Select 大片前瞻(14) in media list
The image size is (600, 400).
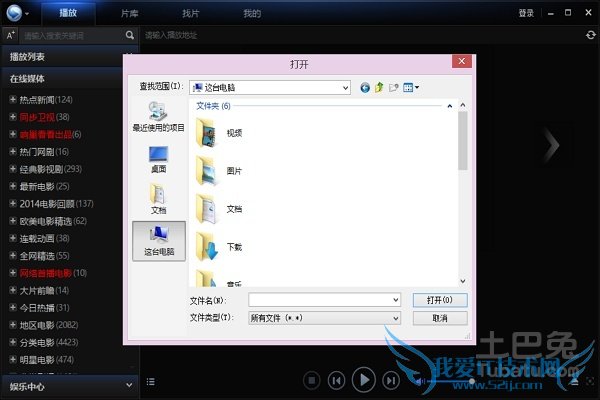click(x=44, y=291)
